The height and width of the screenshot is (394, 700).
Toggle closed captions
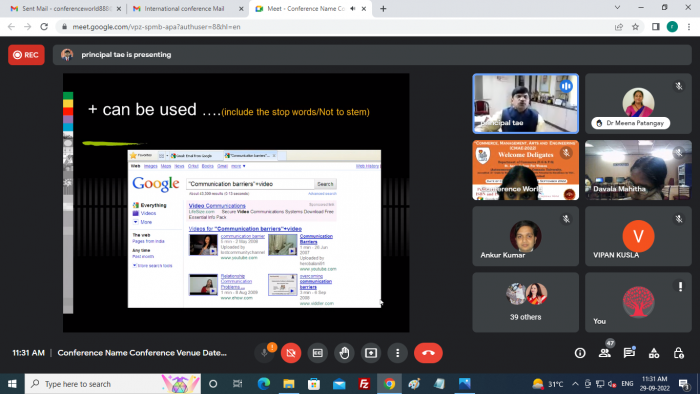(x=317, y=353)
